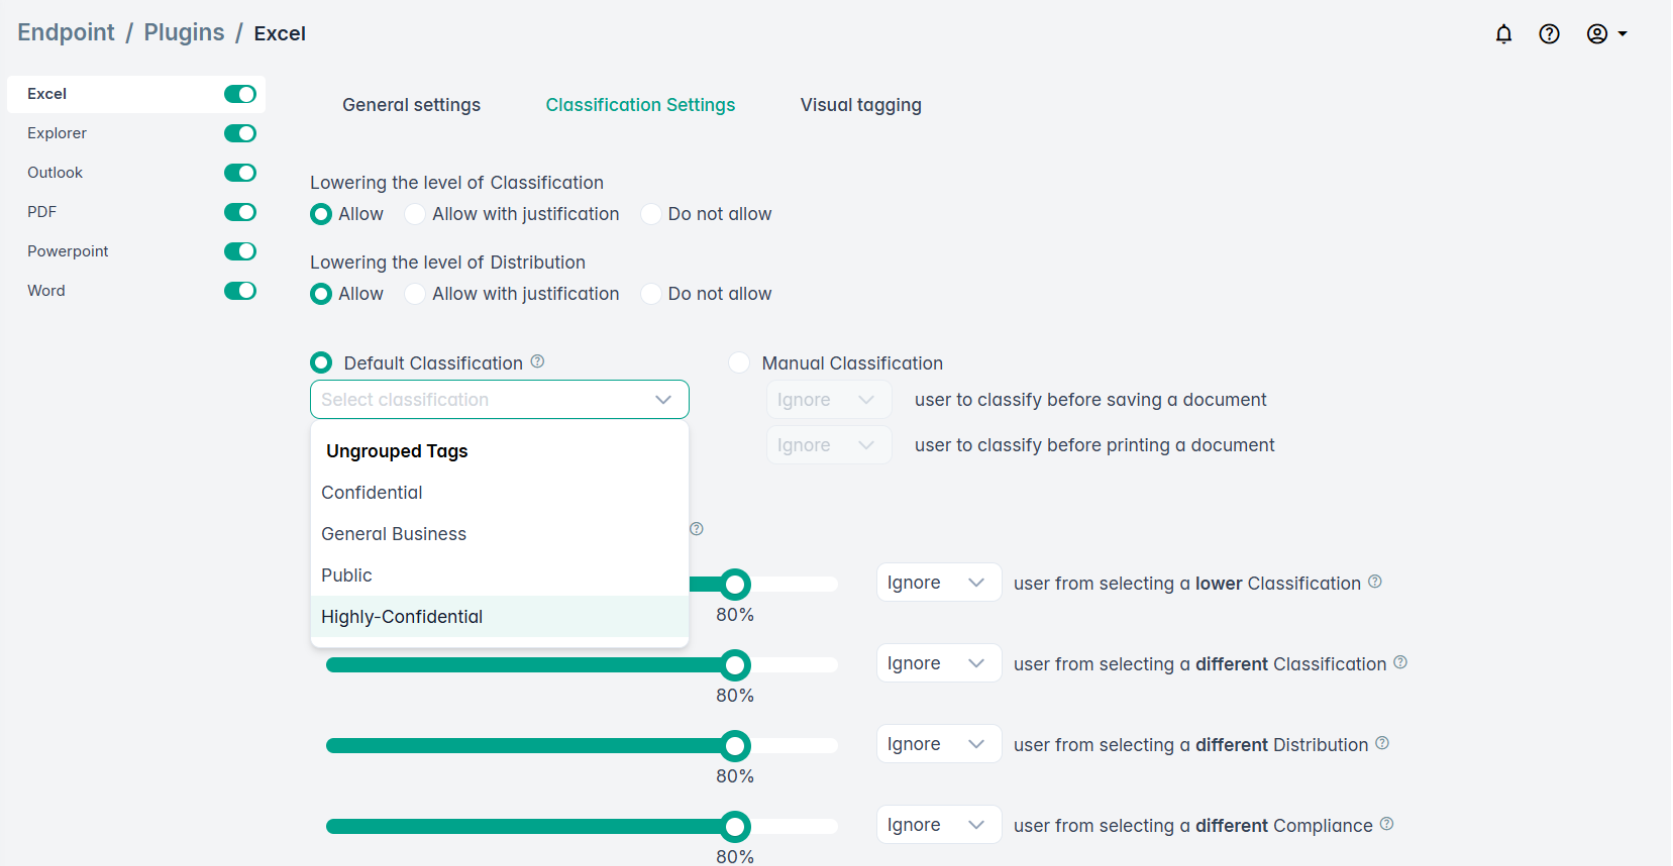Select Excel in the plugin sidebar

pyautogui.click(x=47, y=94)
